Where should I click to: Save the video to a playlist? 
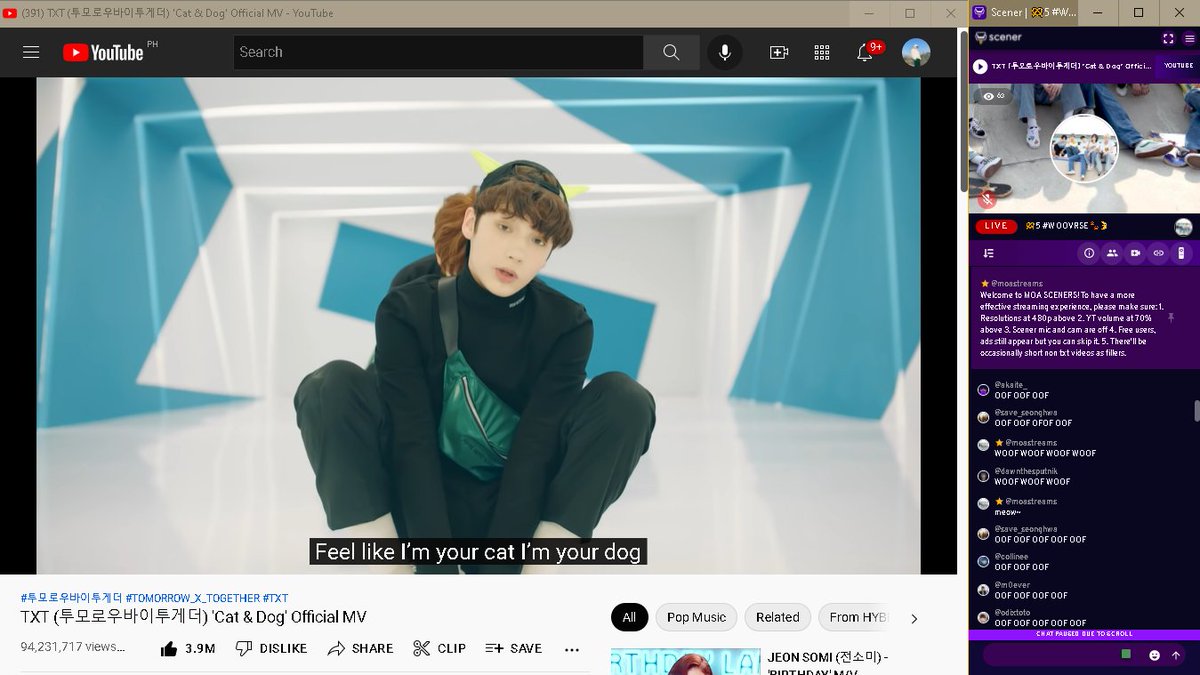coord(513,648)
